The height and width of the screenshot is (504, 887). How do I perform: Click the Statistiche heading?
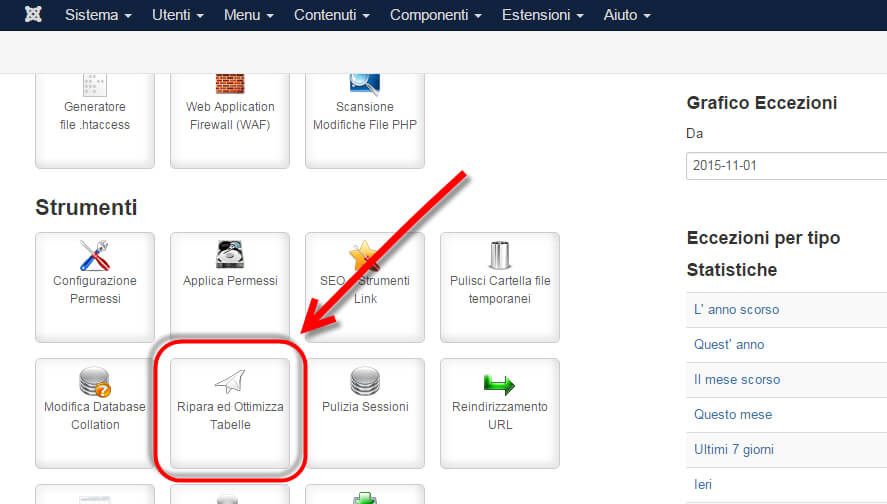[731, 270]
